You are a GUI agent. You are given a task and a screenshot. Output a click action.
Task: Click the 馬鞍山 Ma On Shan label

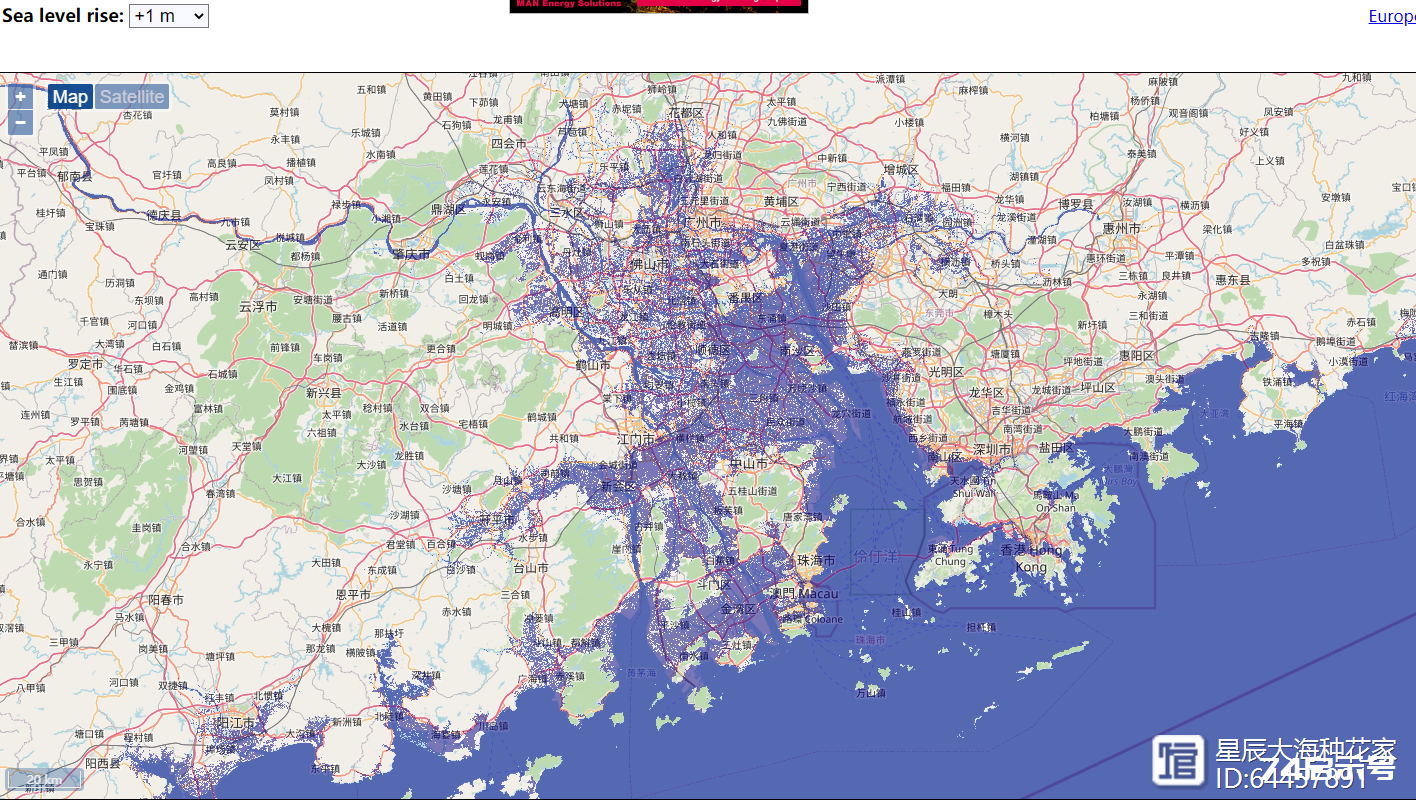click(1056, 500)
